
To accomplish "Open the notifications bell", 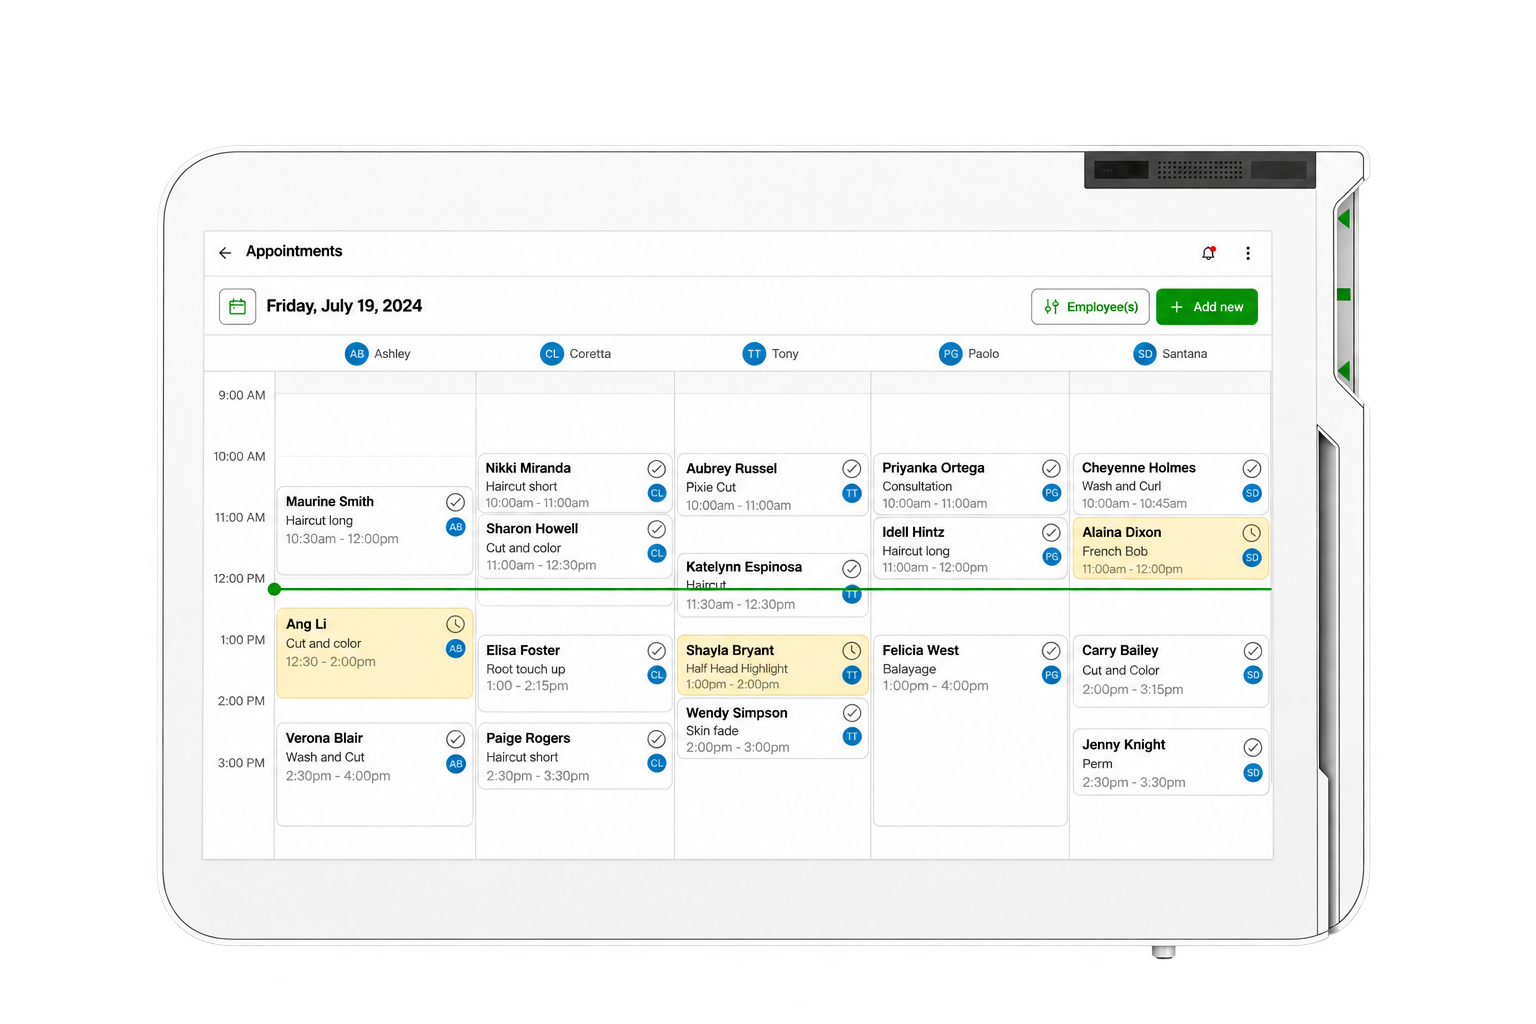I will click(x=1208, y=253).
